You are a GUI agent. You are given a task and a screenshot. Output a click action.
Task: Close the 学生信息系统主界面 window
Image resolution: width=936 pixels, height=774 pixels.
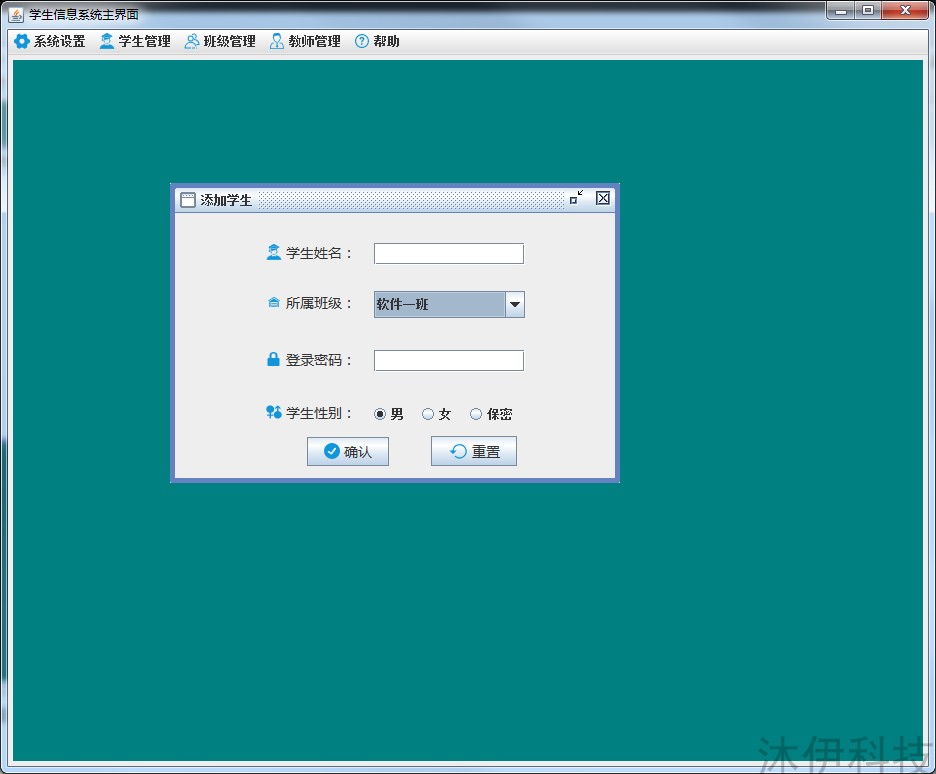(x=905, y=10)
